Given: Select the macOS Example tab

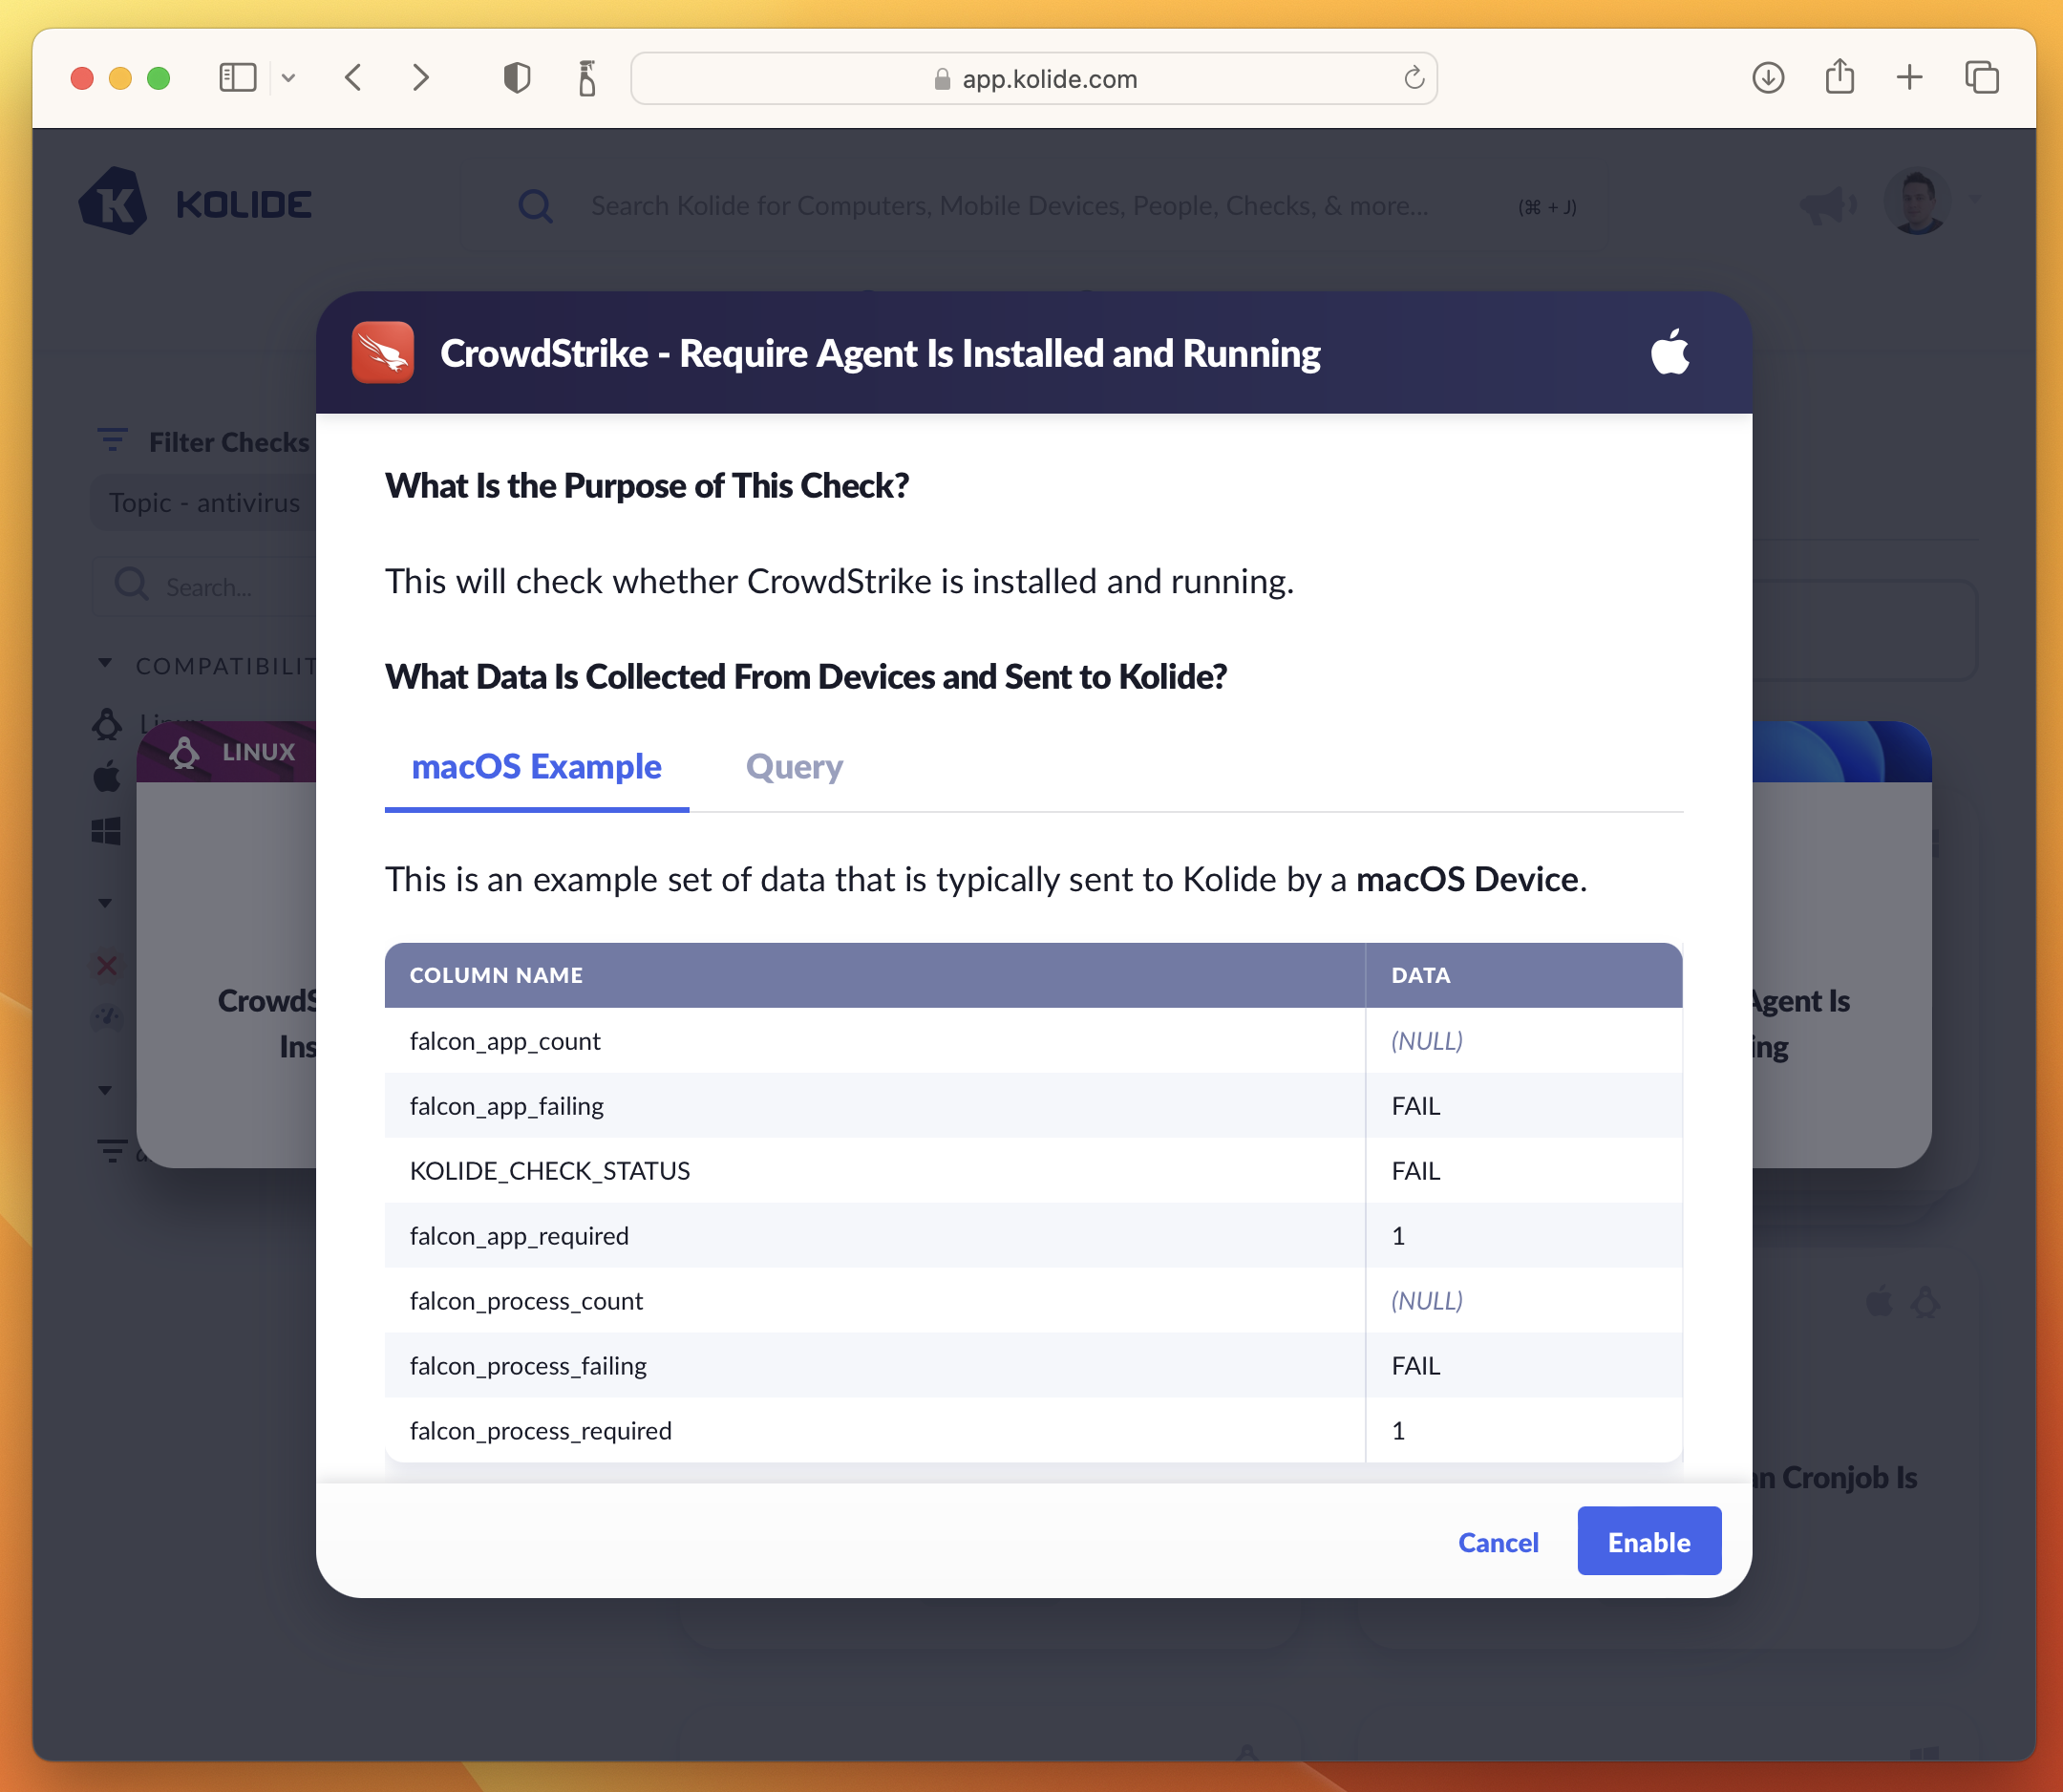Looking at the screenshot, I should [536, 767].
